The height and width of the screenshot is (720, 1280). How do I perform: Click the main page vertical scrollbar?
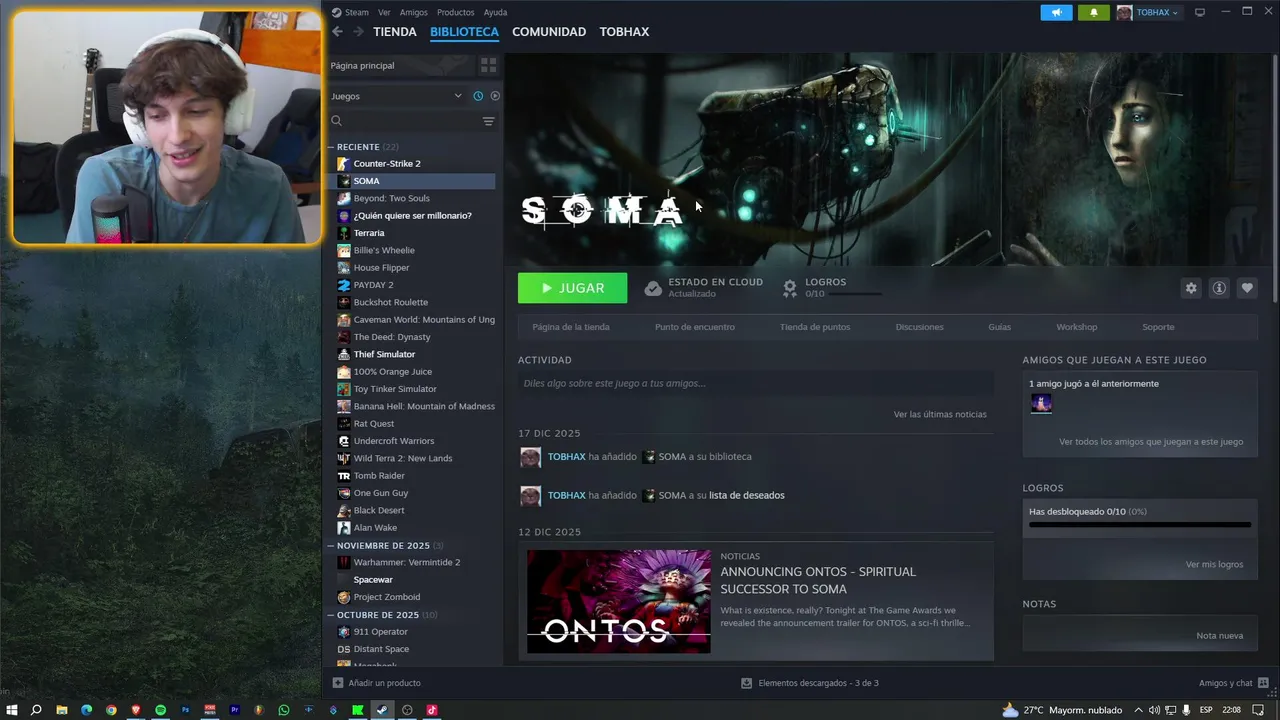pyautogui.click(x=1275, y=180)
